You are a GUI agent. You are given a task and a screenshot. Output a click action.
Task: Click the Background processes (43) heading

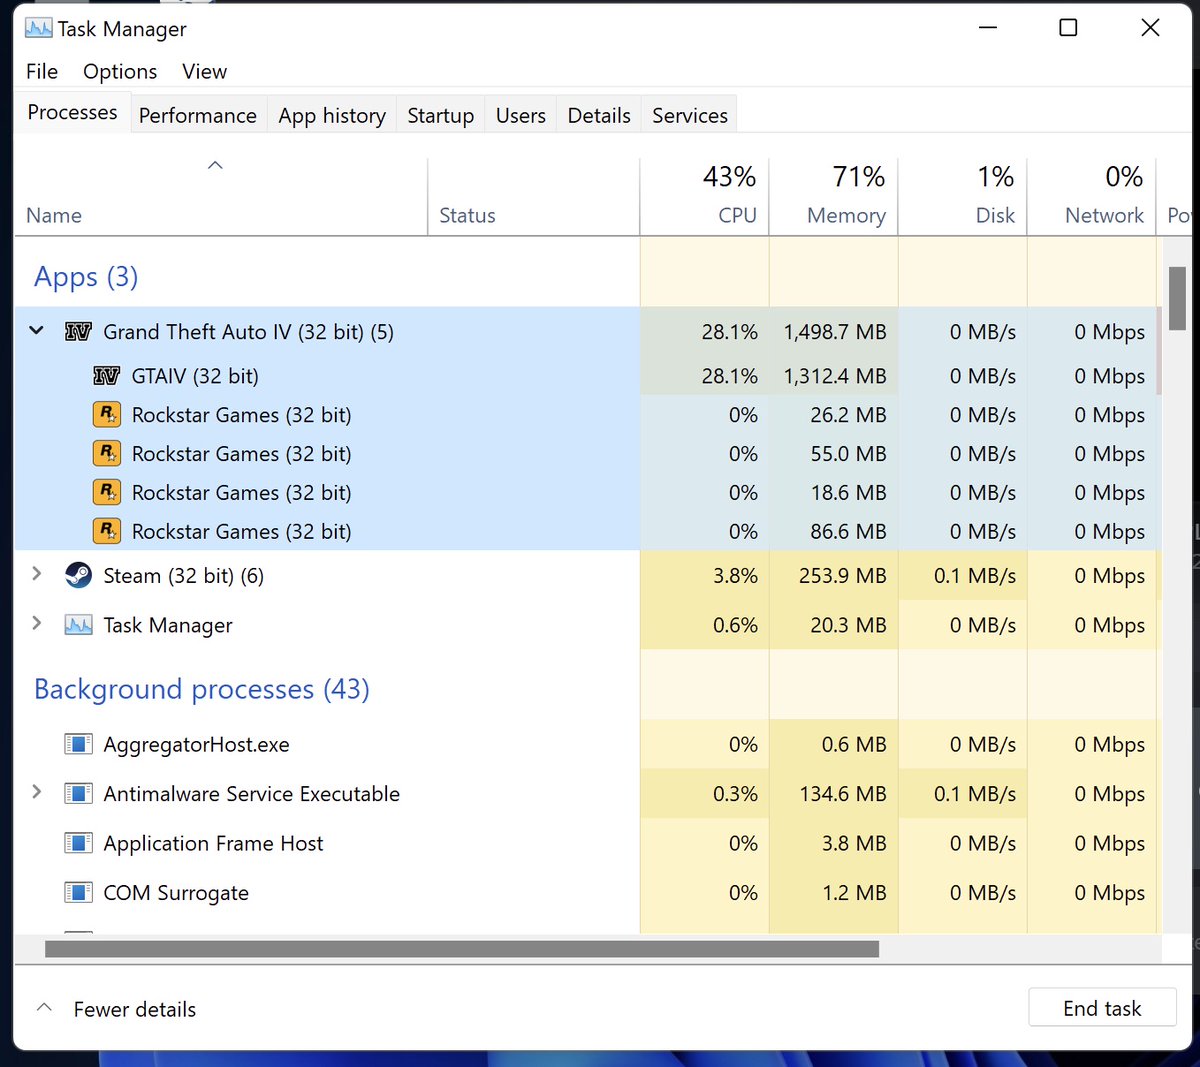click(x=202, y=689)
